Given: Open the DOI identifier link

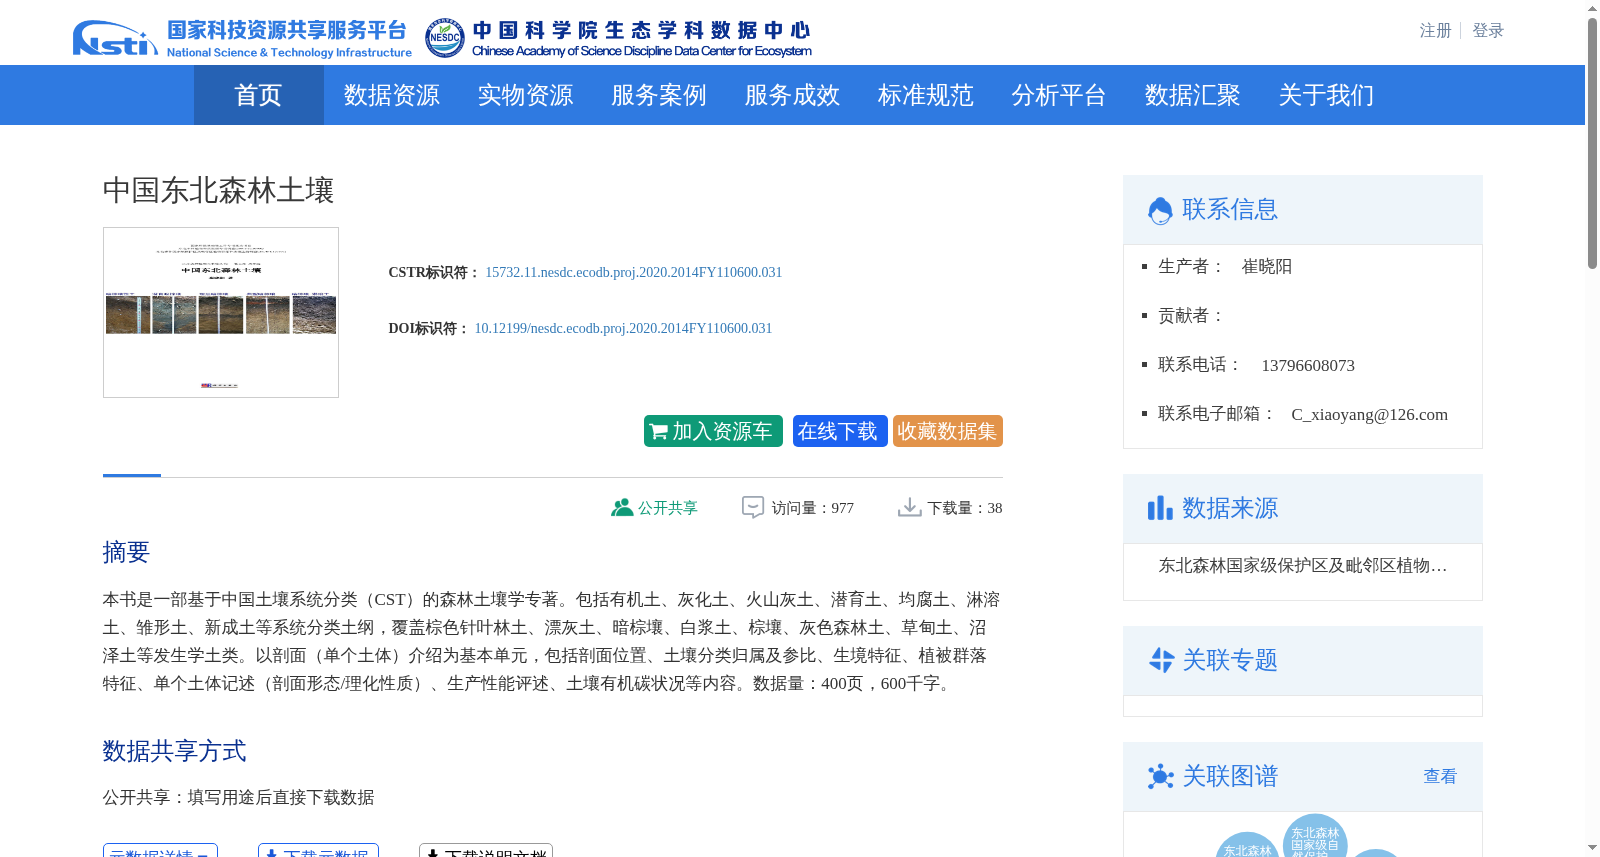Looking at the screenshot, I should (623, 328).
